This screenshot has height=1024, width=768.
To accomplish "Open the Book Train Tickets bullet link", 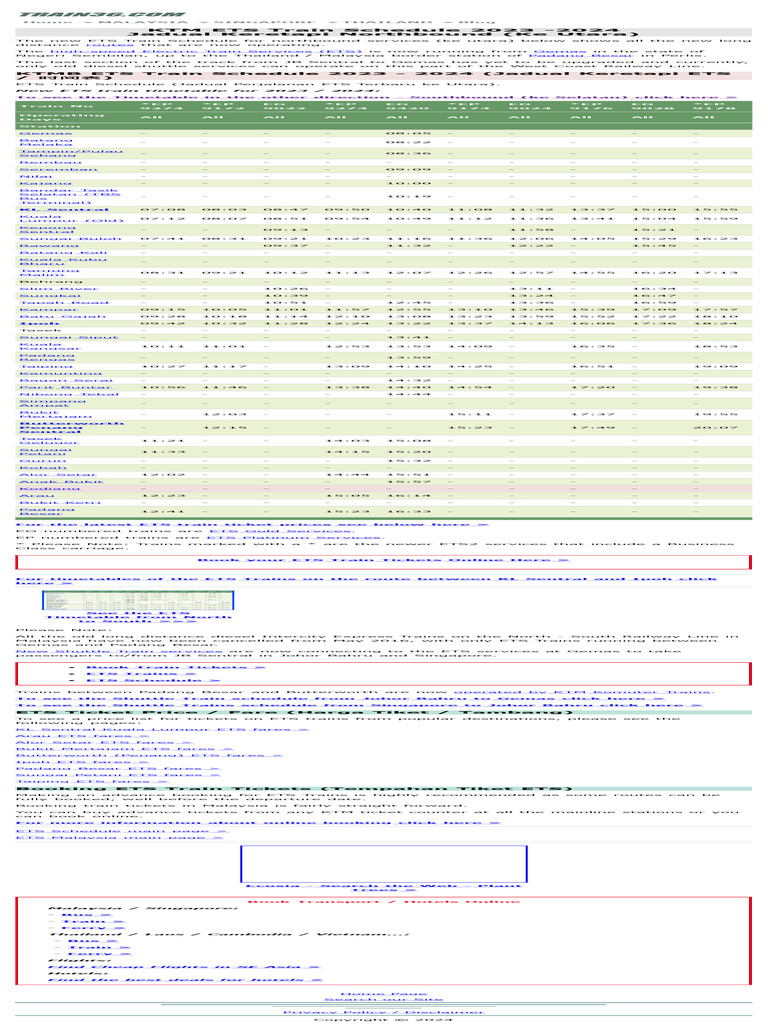I will coord(176,667).
